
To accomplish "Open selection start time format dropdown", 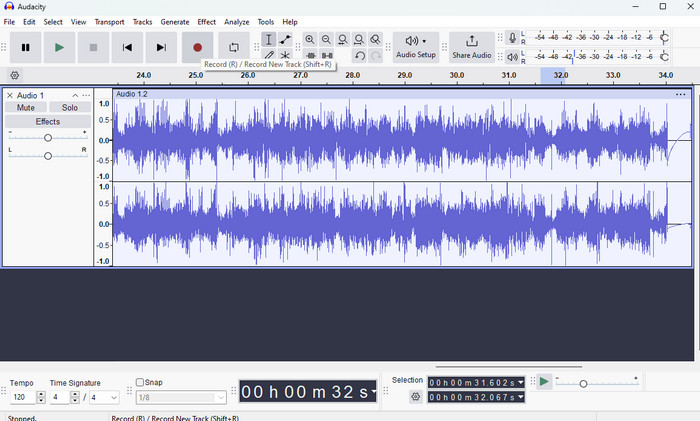I will 521,383.
